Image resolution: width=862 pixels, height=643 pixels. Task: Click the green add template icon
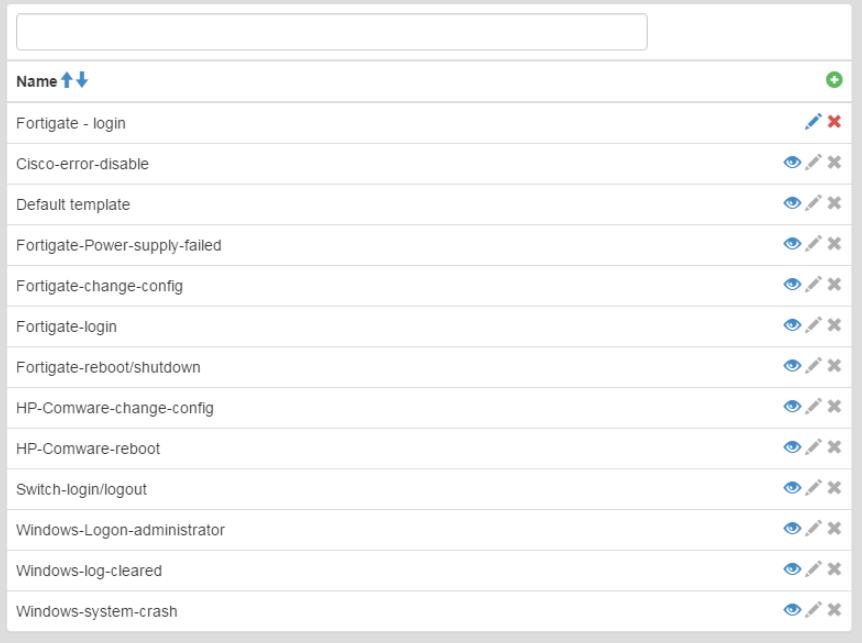tap(833, 81)
